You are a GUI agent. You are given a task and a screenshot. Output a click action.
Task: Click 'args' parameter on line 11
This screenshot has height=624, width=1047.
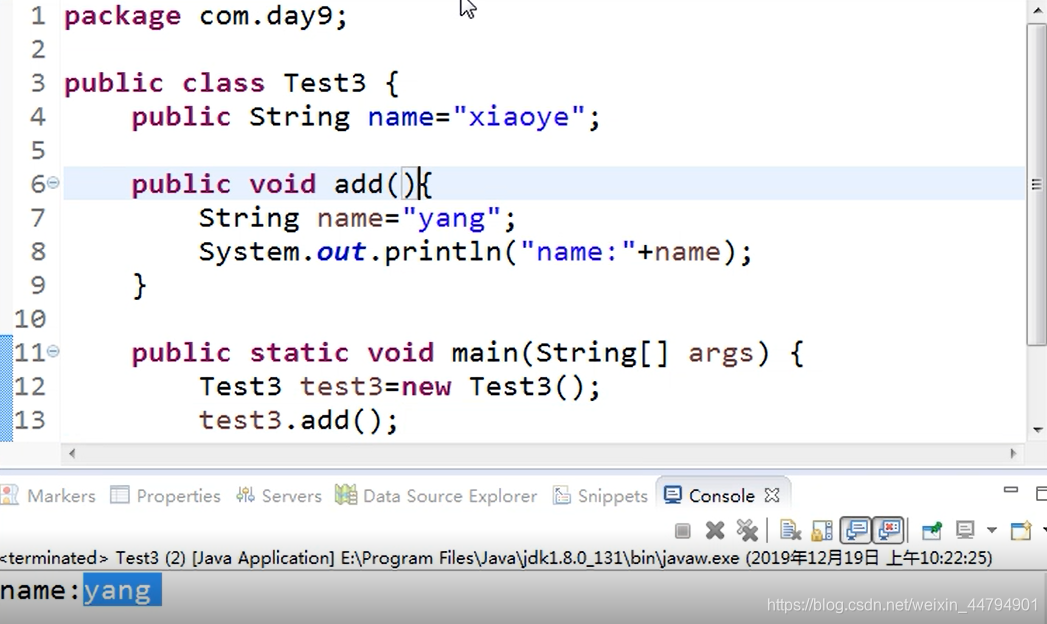720,353
